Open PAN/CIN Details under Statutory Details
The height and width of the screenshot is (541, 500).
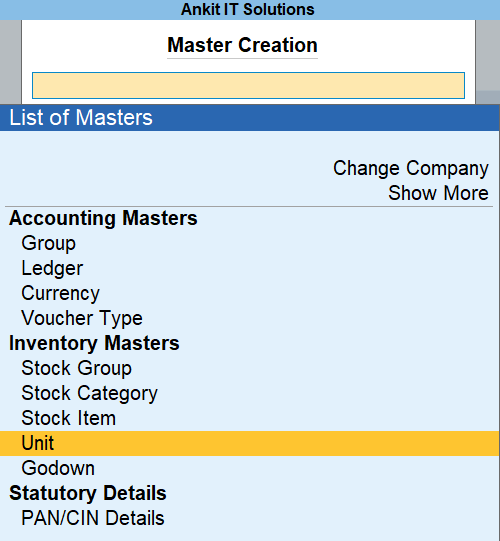coord(93,518)
